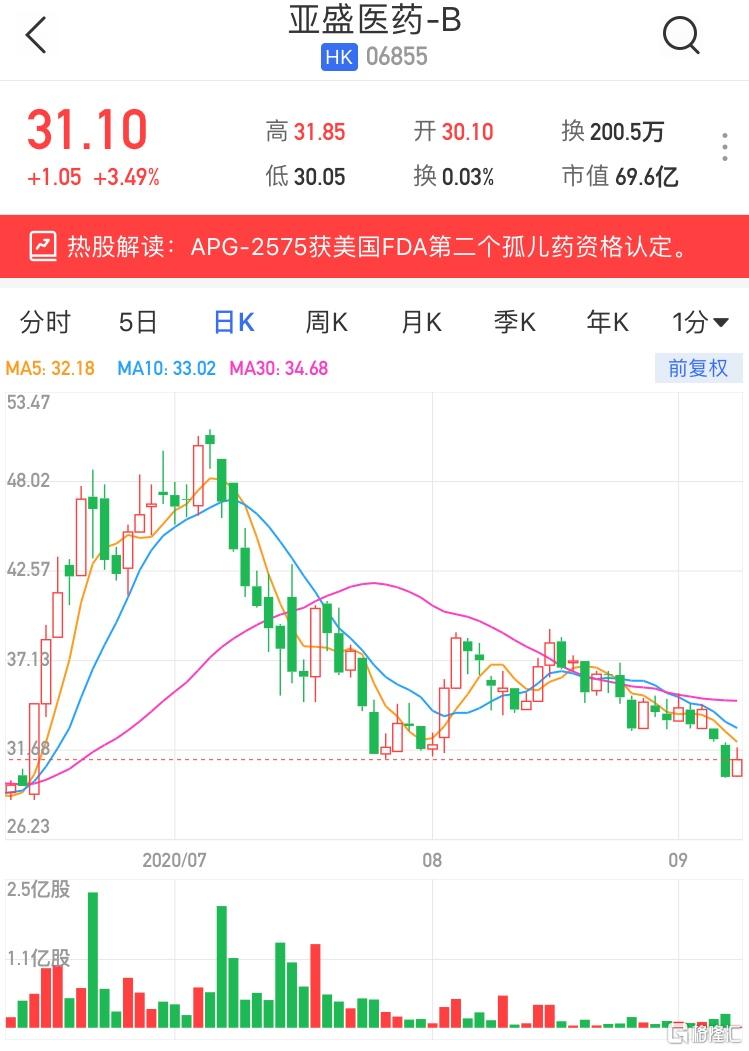This screenshot has width=749, height=1051.
Task: Select the 周K weekly chart tab
Action: click(327, 322)
